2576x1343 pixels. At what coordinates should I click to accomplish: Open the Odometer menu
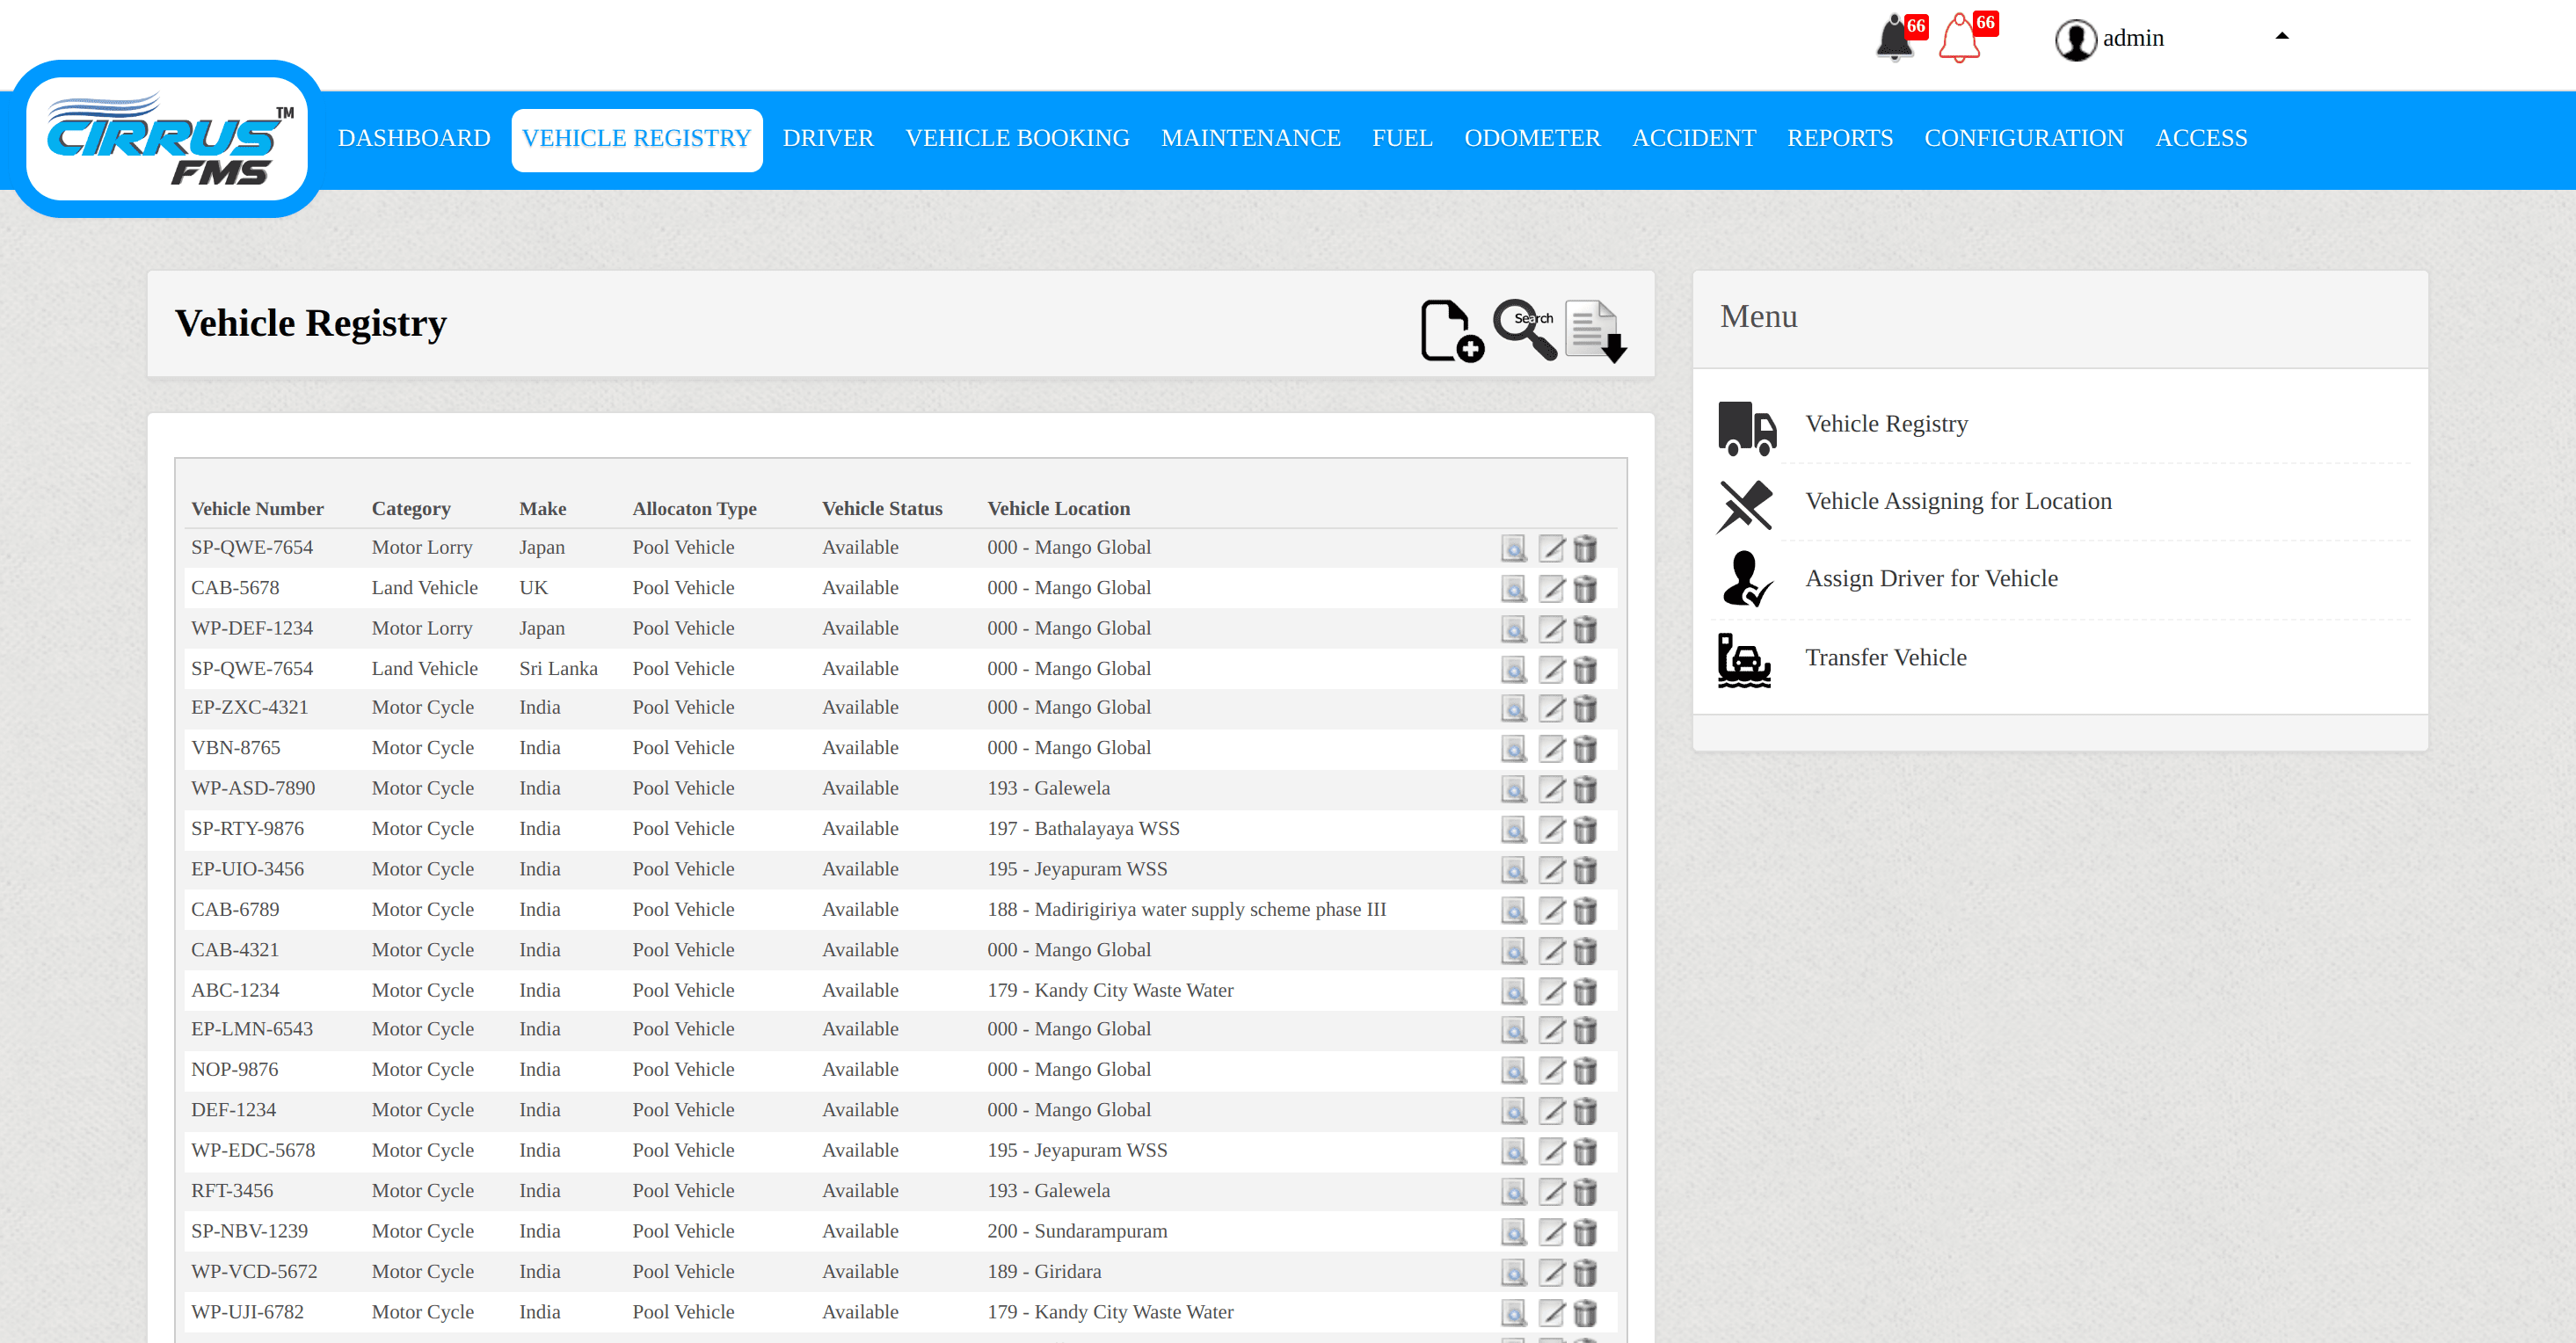coord(1532,138)
